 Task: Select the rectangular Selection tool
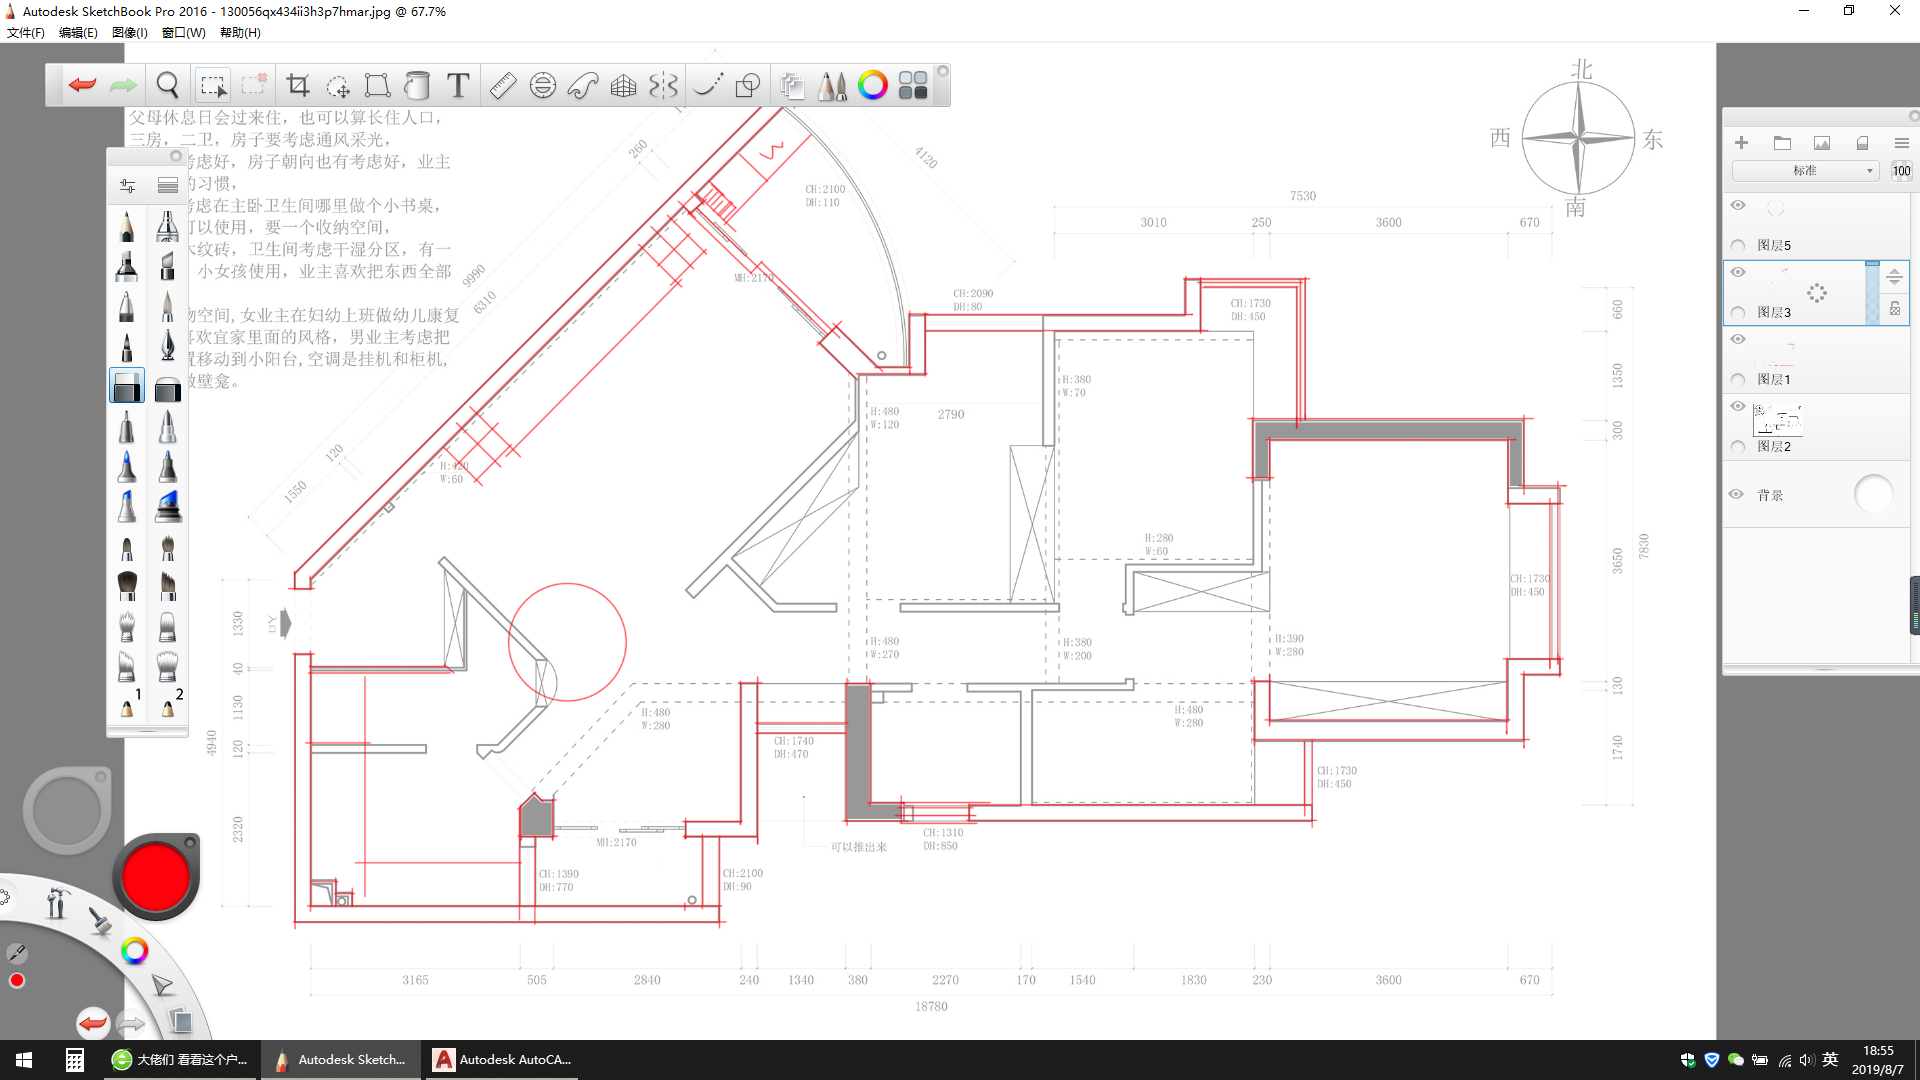point(213,86)
